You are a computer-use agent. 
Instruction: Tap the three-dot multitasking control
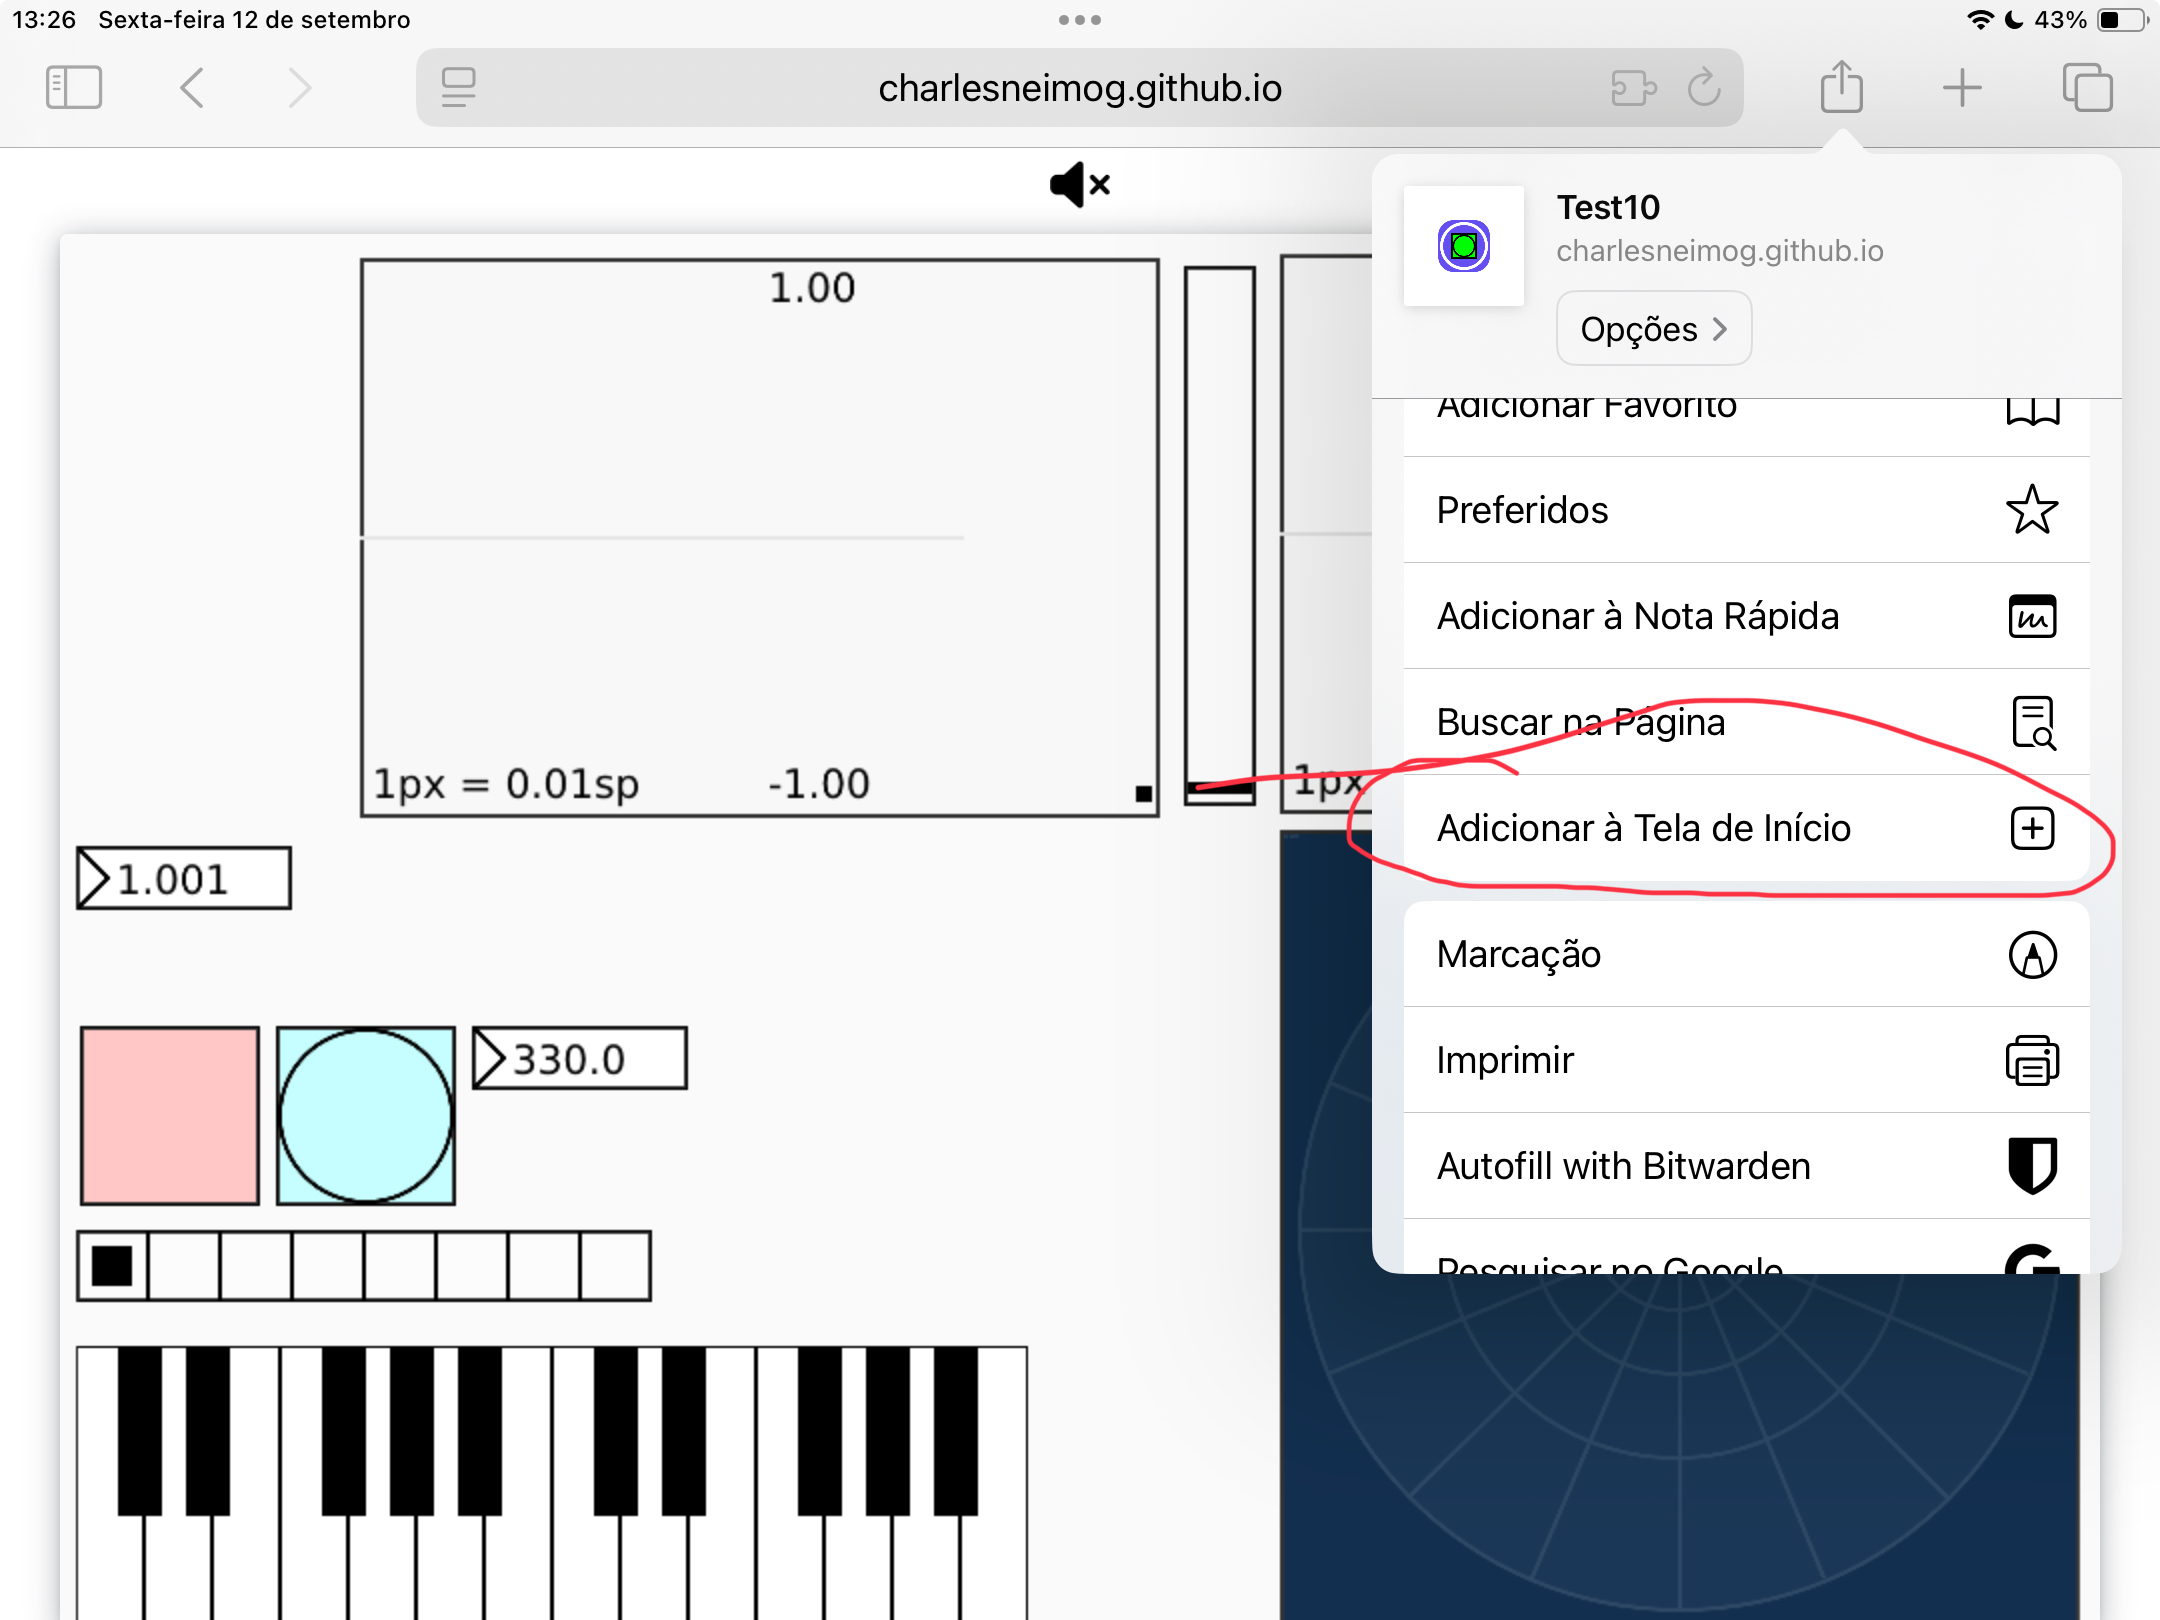pyautogui.click(x=1080, y=20)
